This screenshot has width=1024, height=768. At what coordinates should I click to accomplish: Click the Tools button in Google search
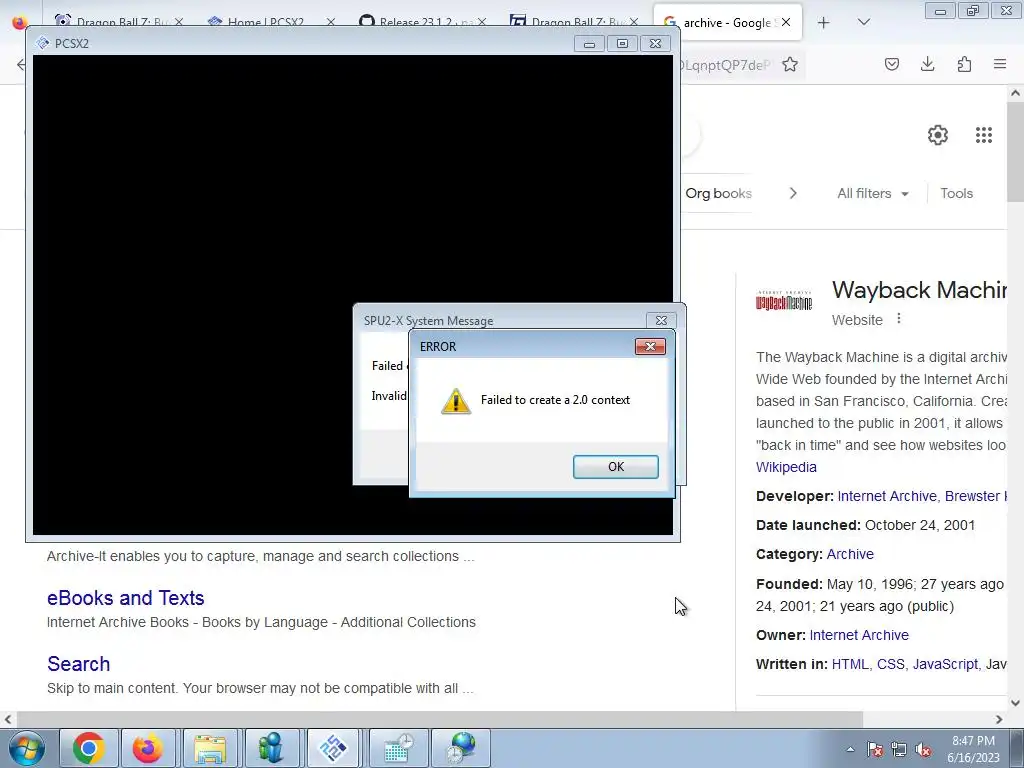(956, 193)
